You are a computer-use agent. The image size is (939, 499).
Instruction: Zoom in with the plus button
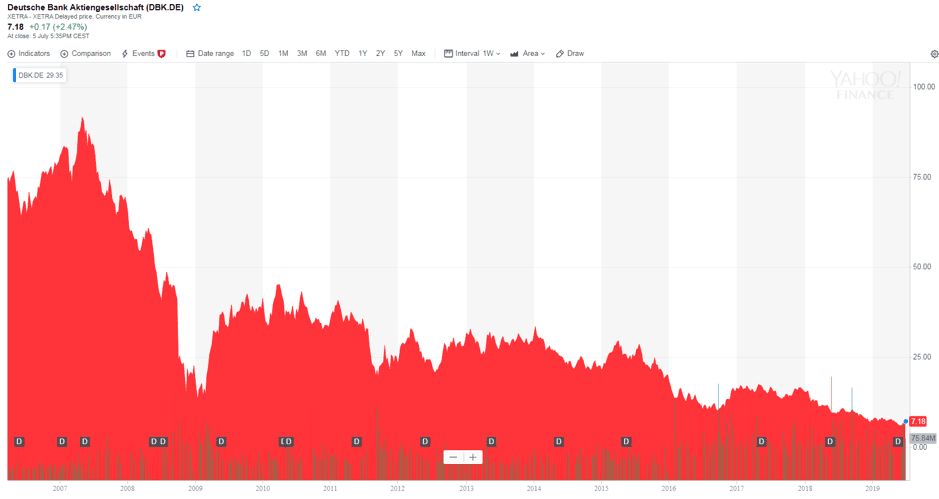pyautogui.click(x=472, y=457)
